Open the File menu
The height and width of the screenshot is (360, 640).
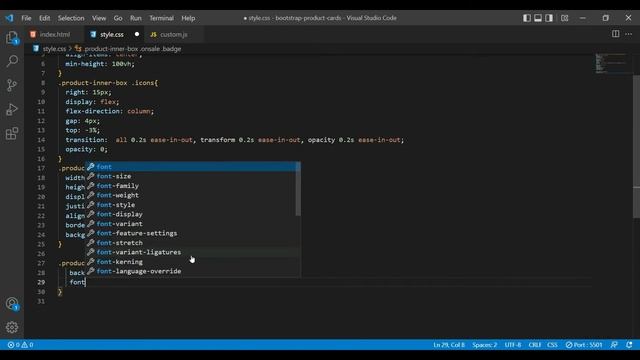[x=26, y=18]
